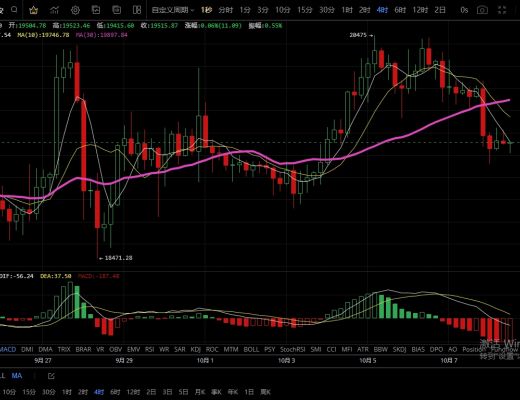Select 2日 in the top toolbar
The width and height of the screenshot is (520, 400).
tap(440, 10)
